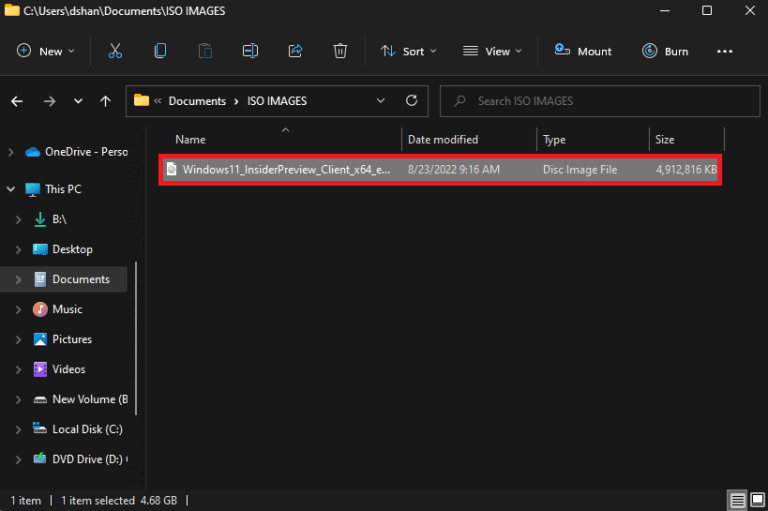This screenshot has width=768, height=511.
Task: Expand the This PC tree node
Action: click(x=11, y=189)
